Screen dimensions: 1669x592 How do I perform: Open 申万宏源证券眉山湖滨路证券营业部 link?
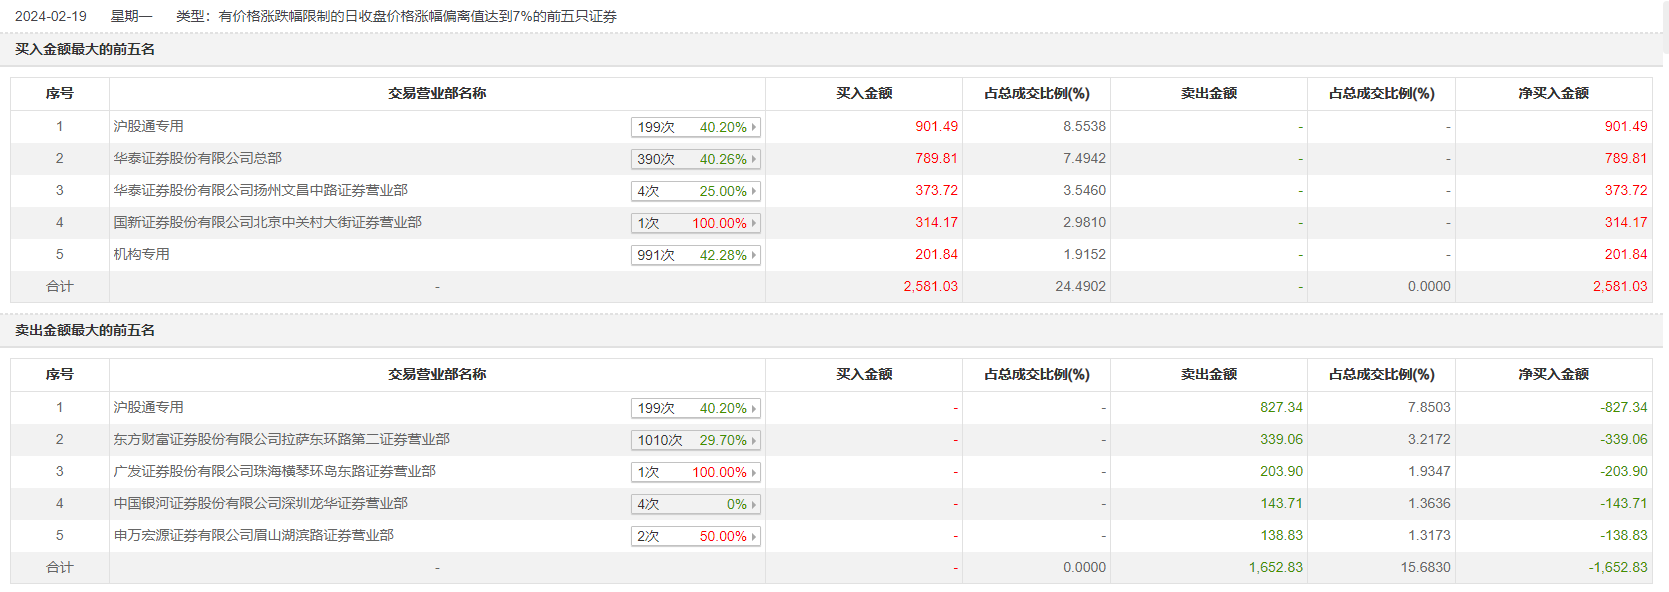253,535
